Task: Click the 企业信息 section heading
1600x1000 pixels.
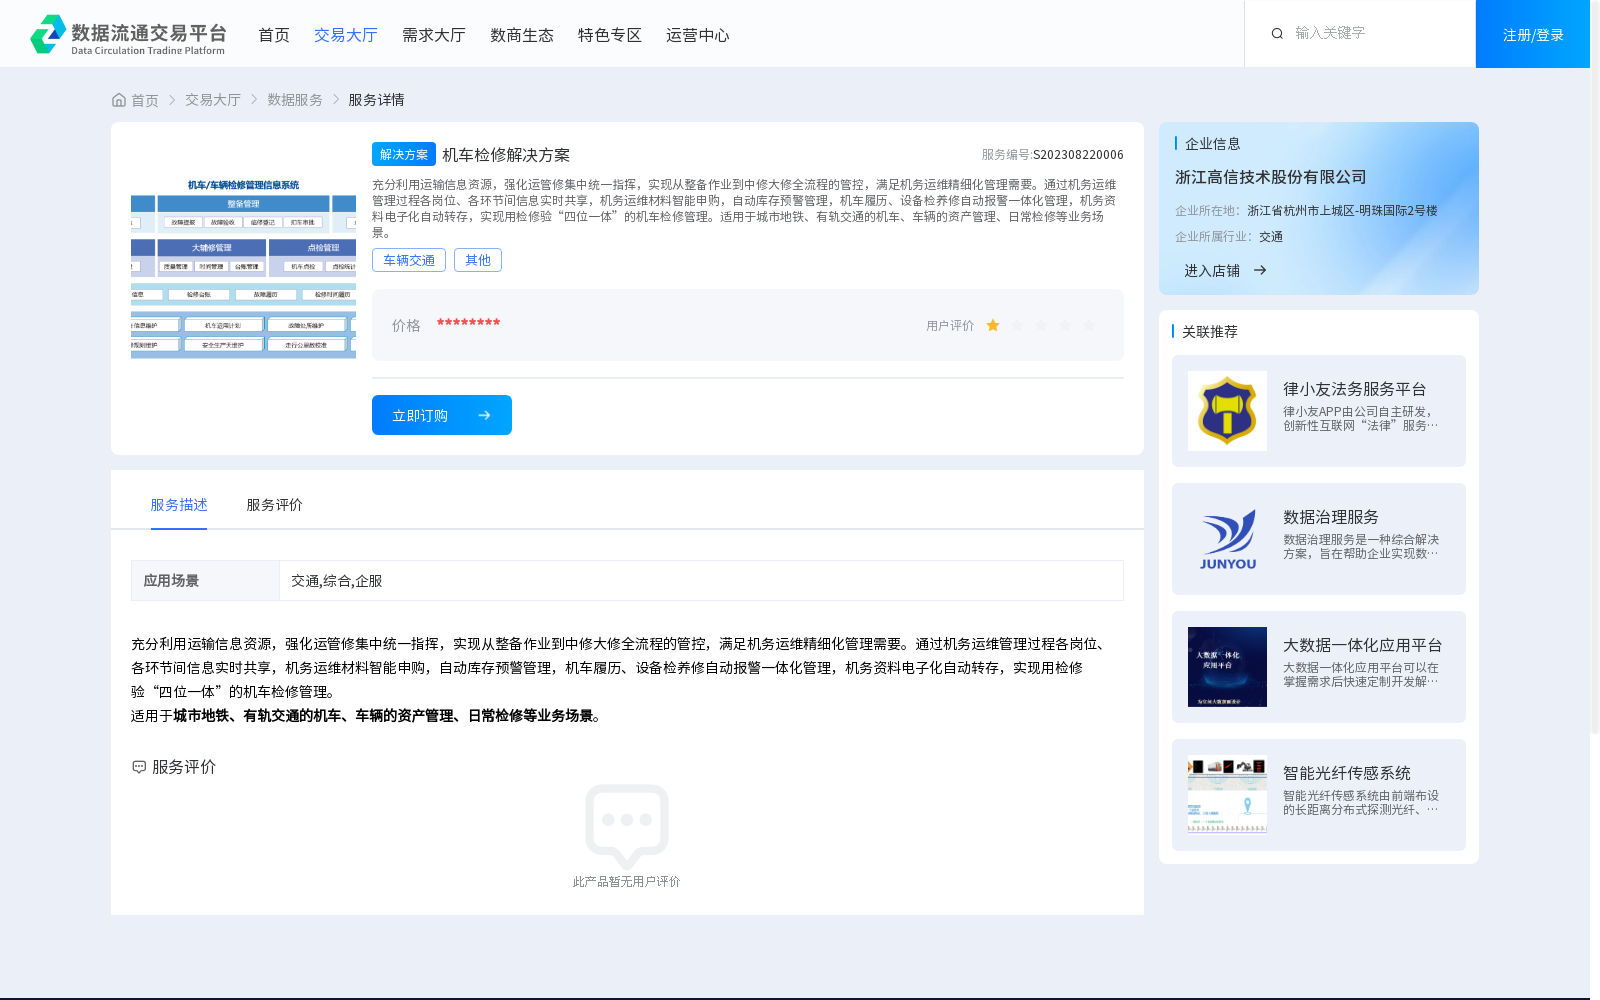Action: (x=1213, y=144)
